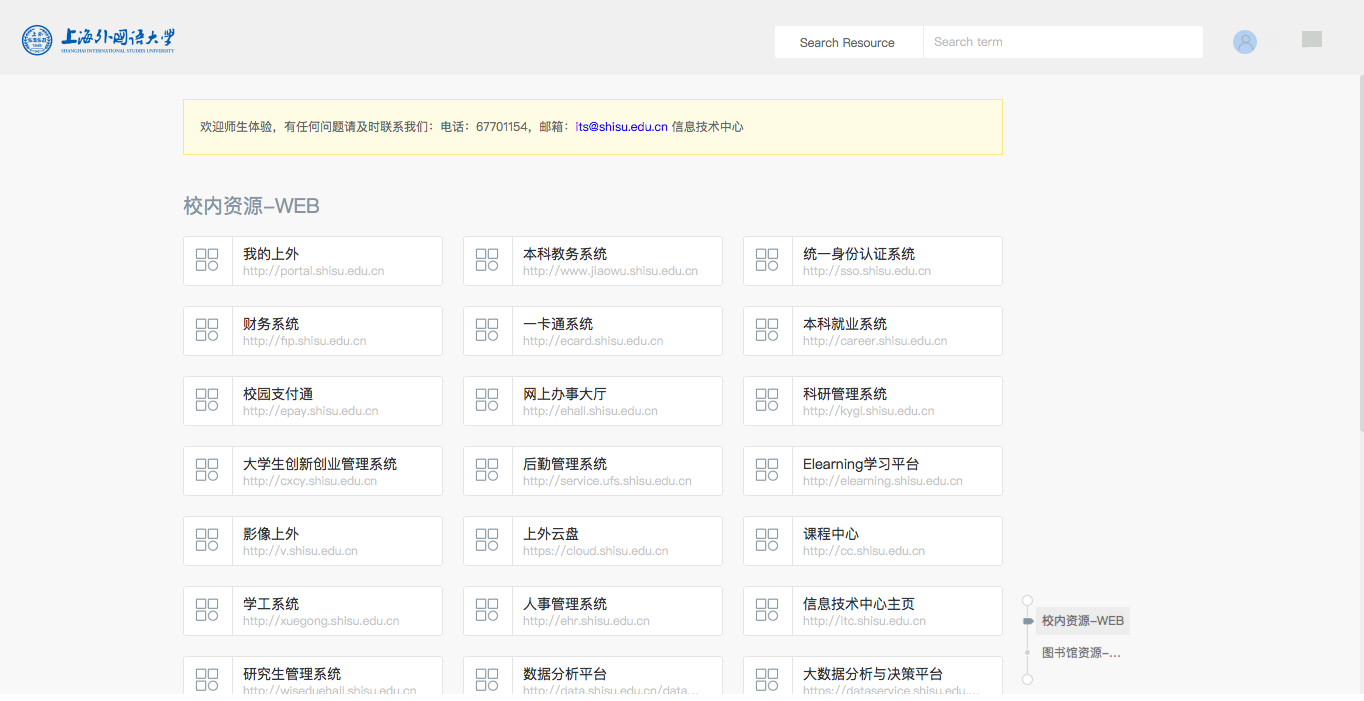Click the Shanghai International Studies University logo
This screenshot has height=701, width=1364.
coord(98,40)
